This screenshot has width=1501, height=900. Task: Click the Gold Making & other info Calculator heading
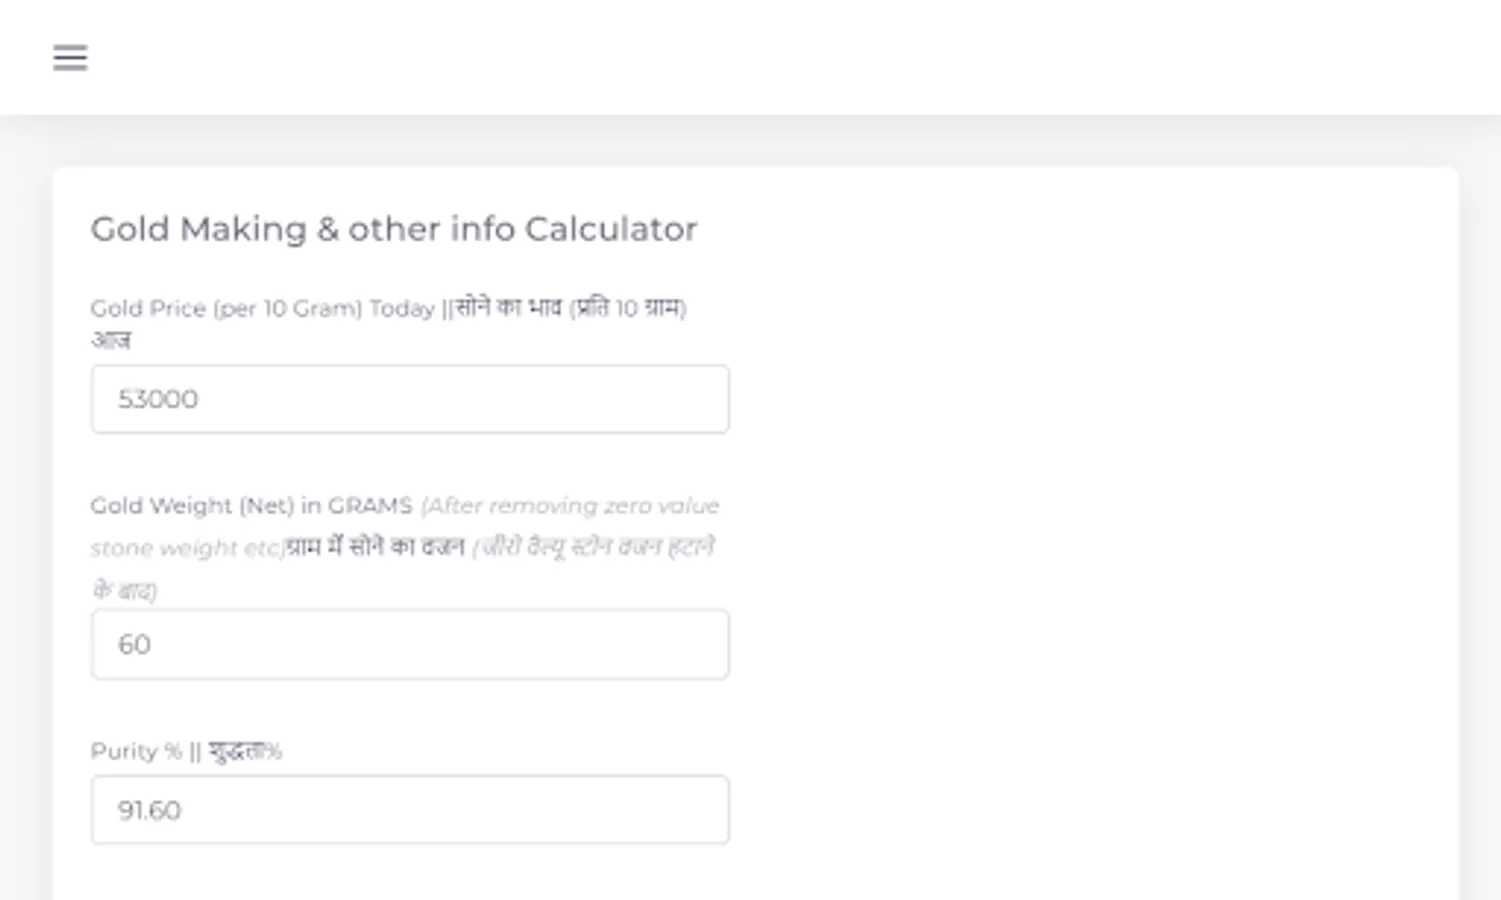(x=393, y=229)
